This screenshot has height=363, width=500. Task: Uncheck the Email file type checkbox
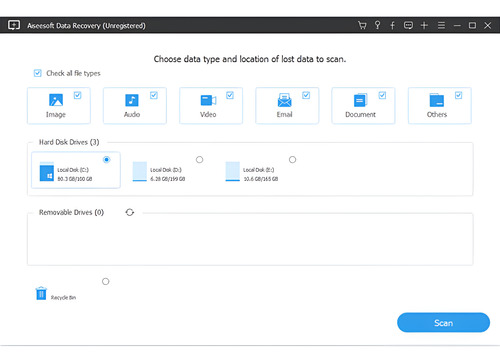pos(306,95)
